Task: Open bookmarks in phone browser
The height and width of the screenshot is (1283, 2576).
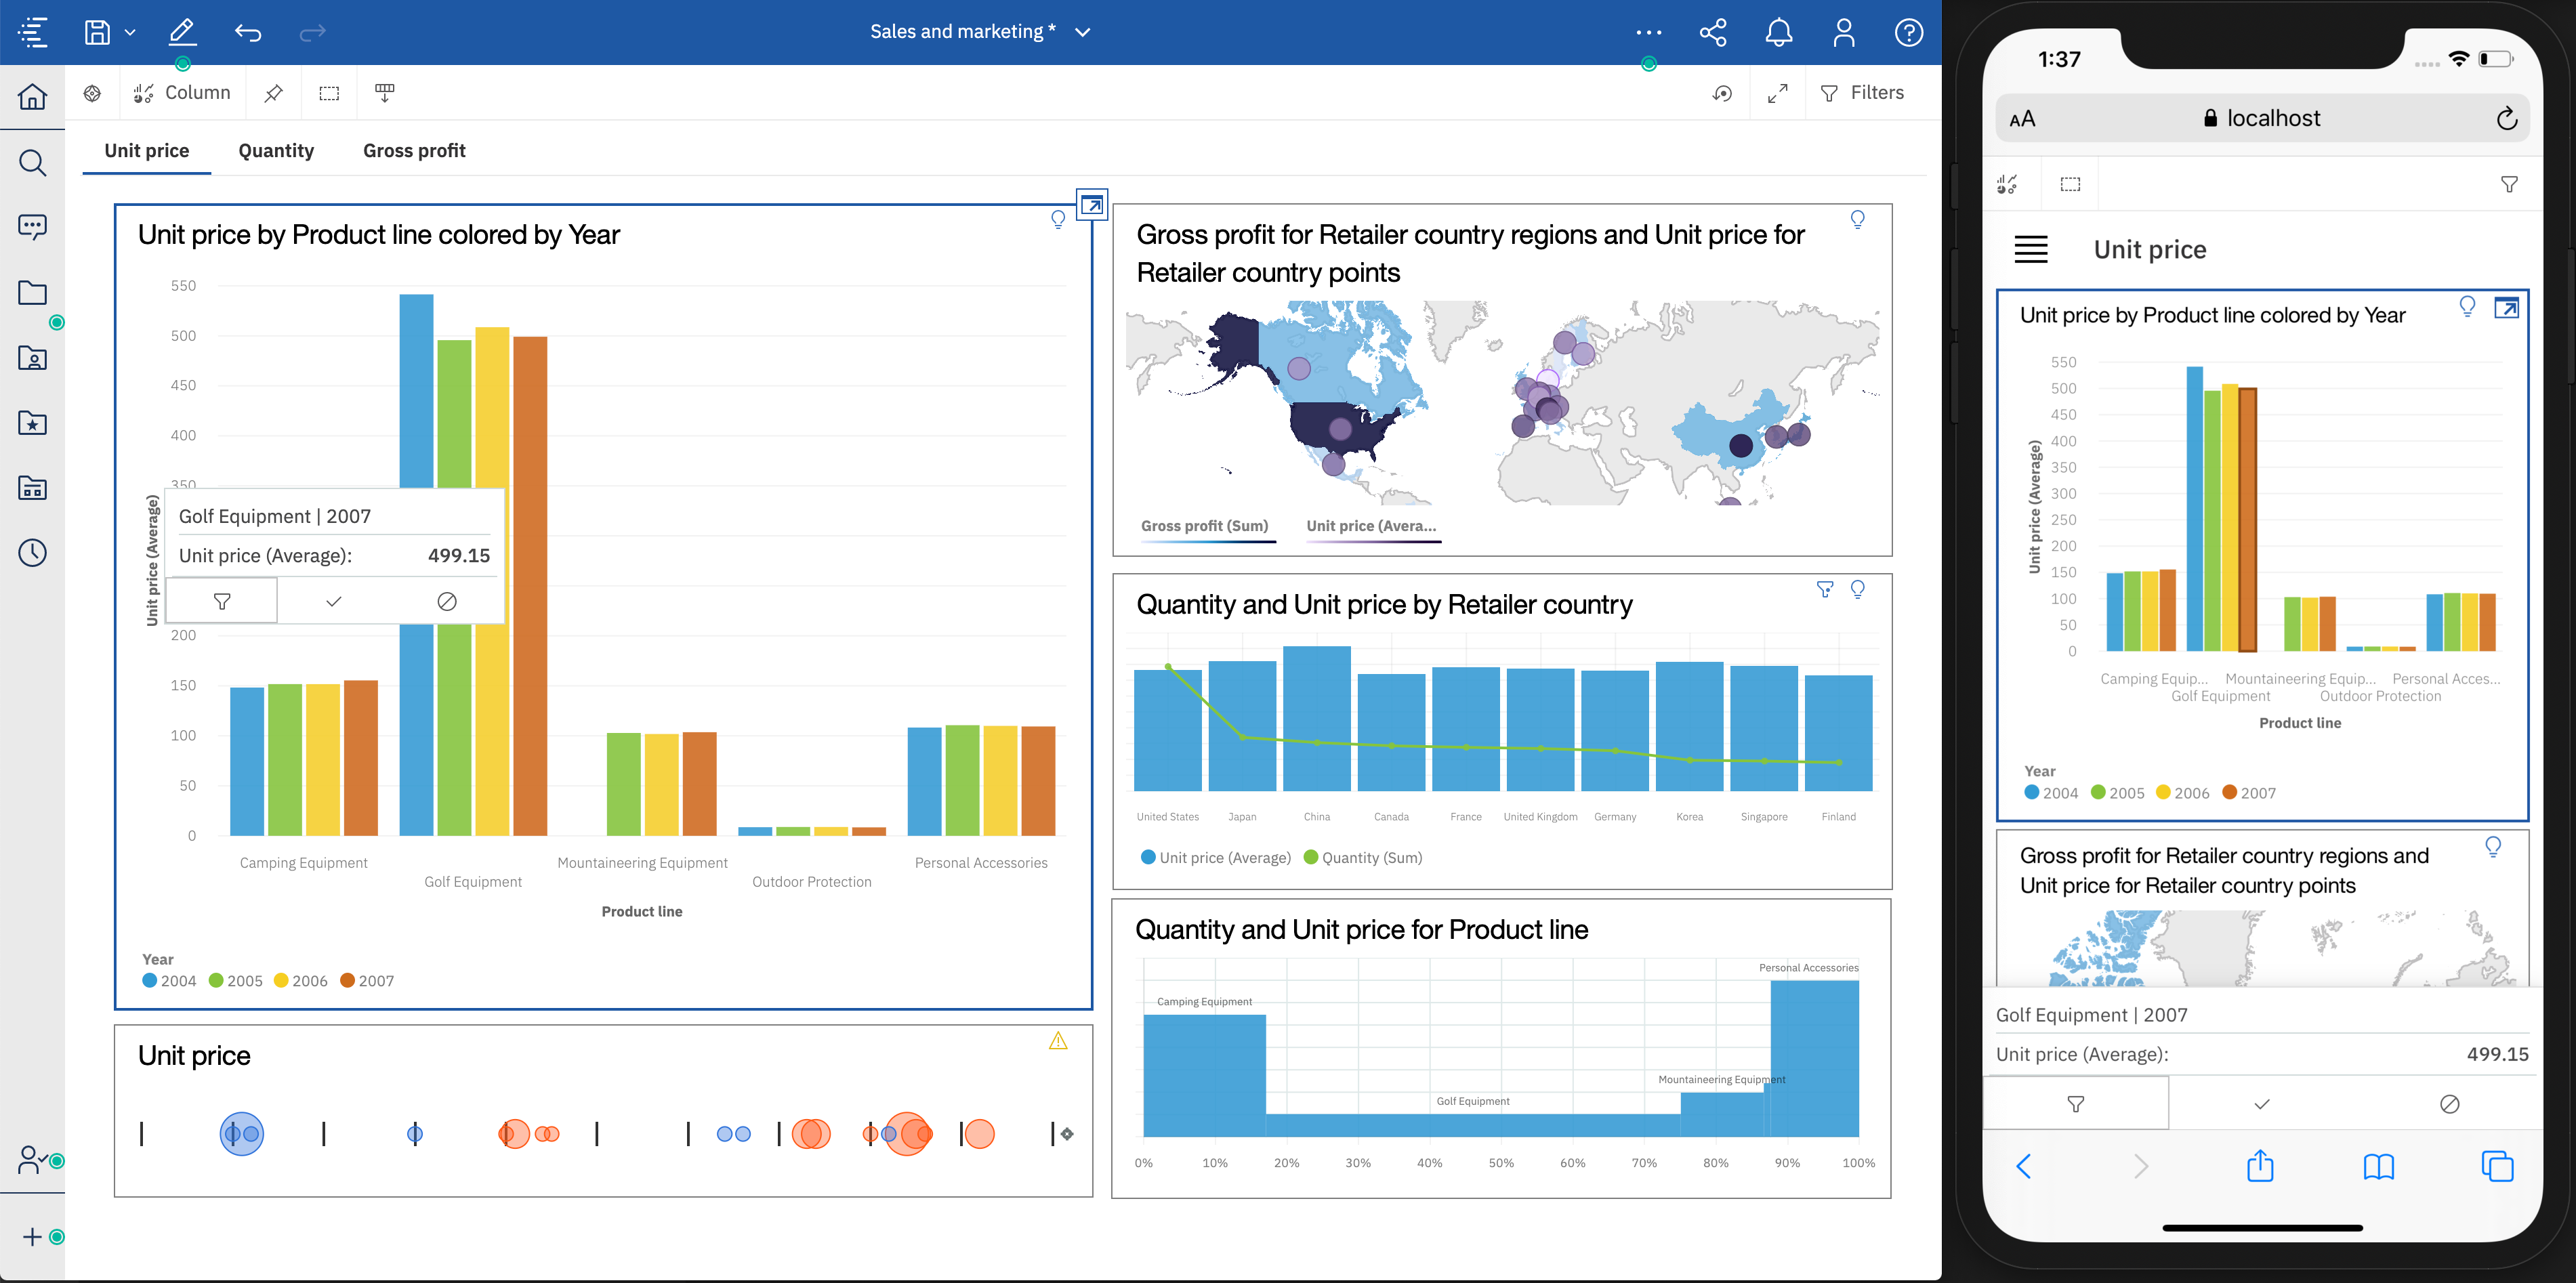Action: coord(2378,1166)
